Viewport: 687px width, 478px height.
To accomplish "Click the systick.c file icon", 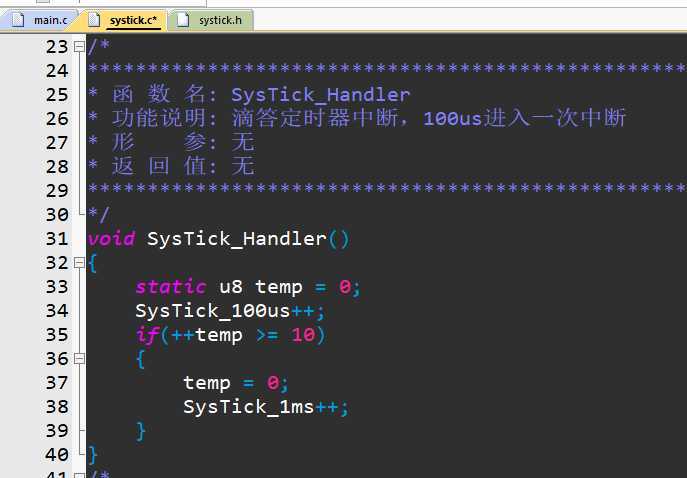I will [x=94, y=20].
